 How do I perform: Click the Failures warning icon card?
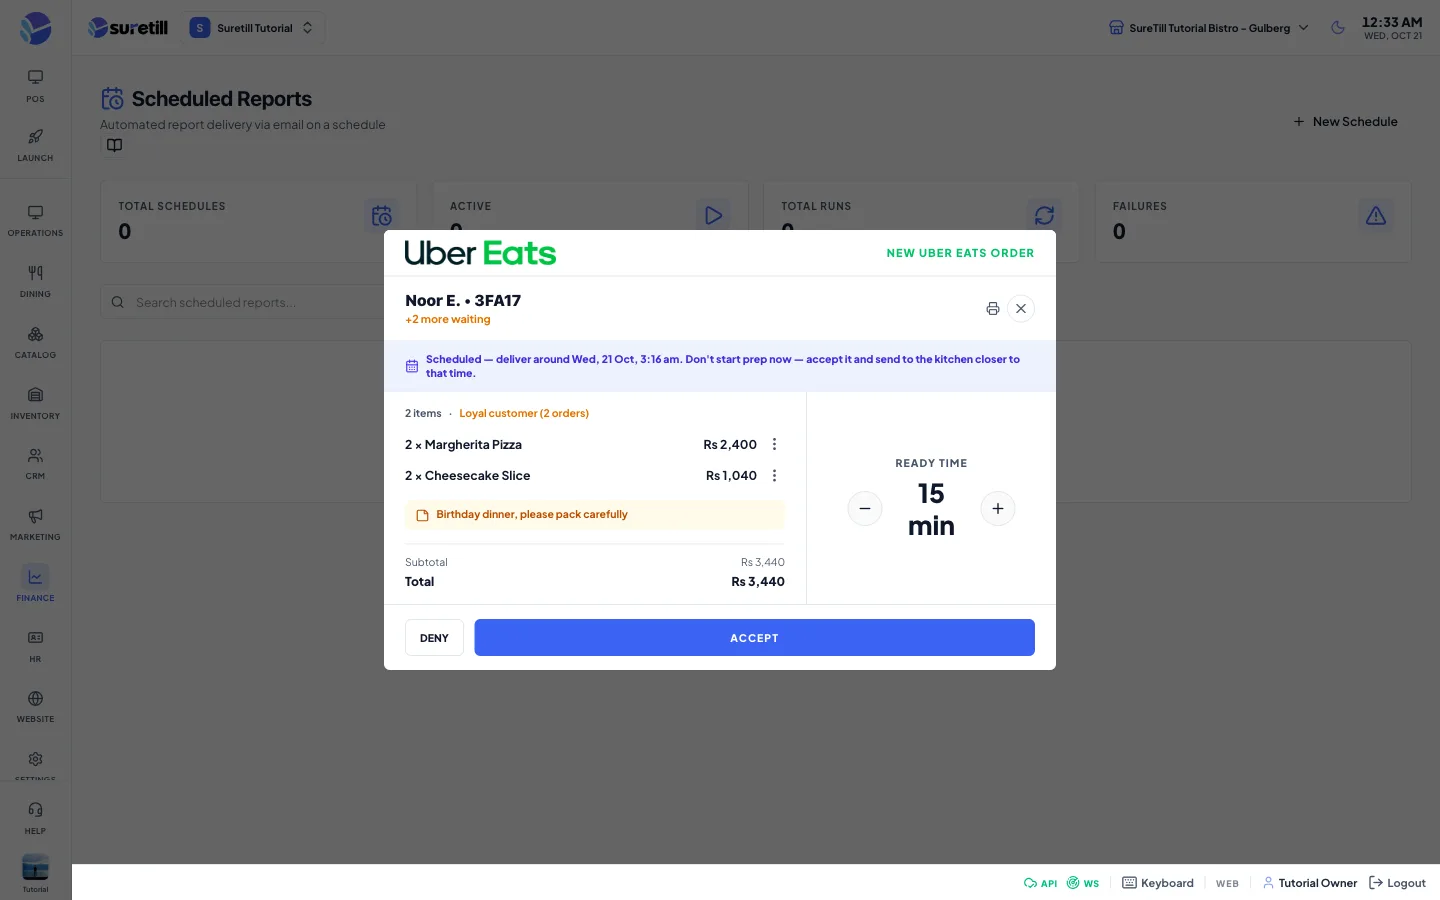(1376, 216)
